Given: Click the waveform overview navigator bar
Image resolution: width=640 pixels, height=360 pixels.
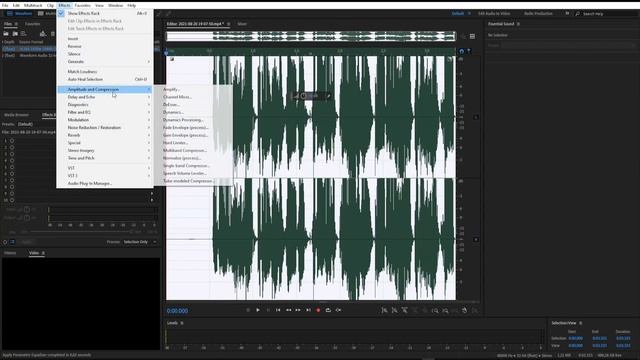Looking at the screenshot, I should click(311, 36).
